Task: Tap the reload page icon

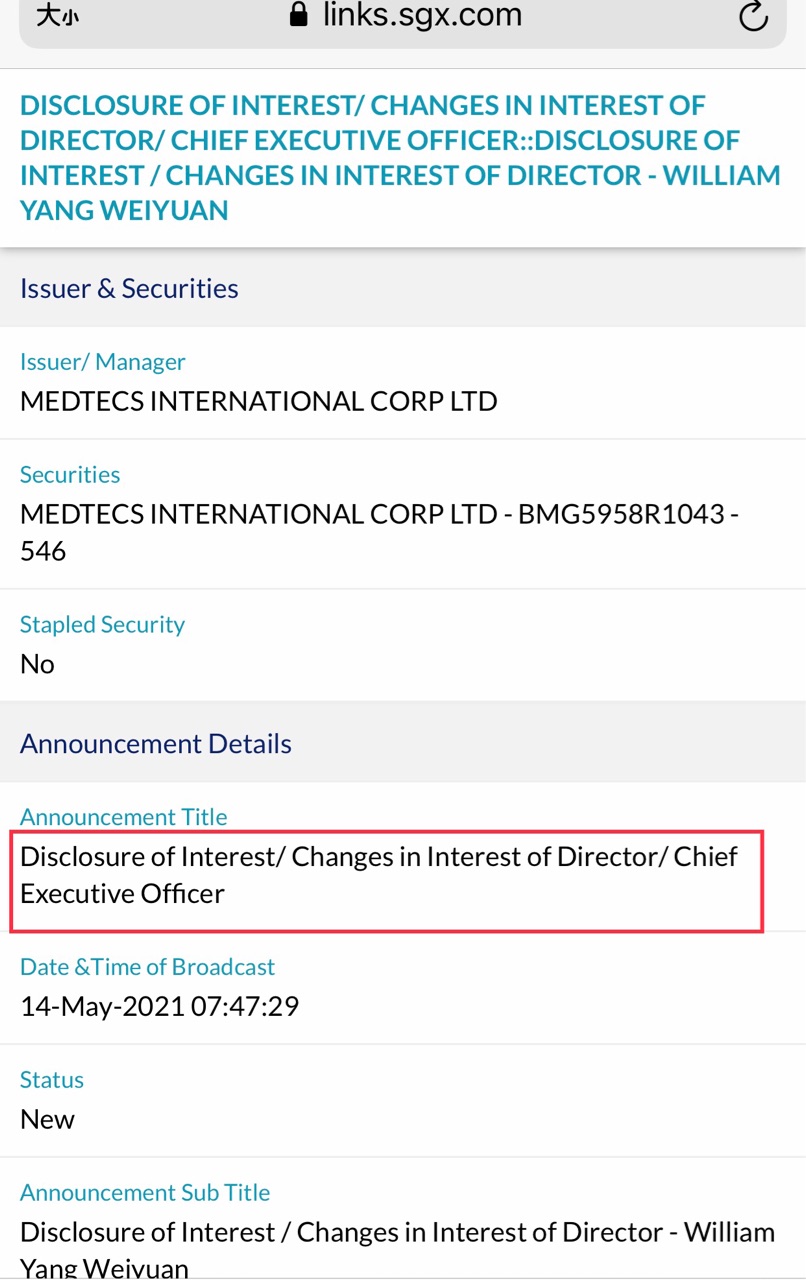Action: tap(752, 17)
